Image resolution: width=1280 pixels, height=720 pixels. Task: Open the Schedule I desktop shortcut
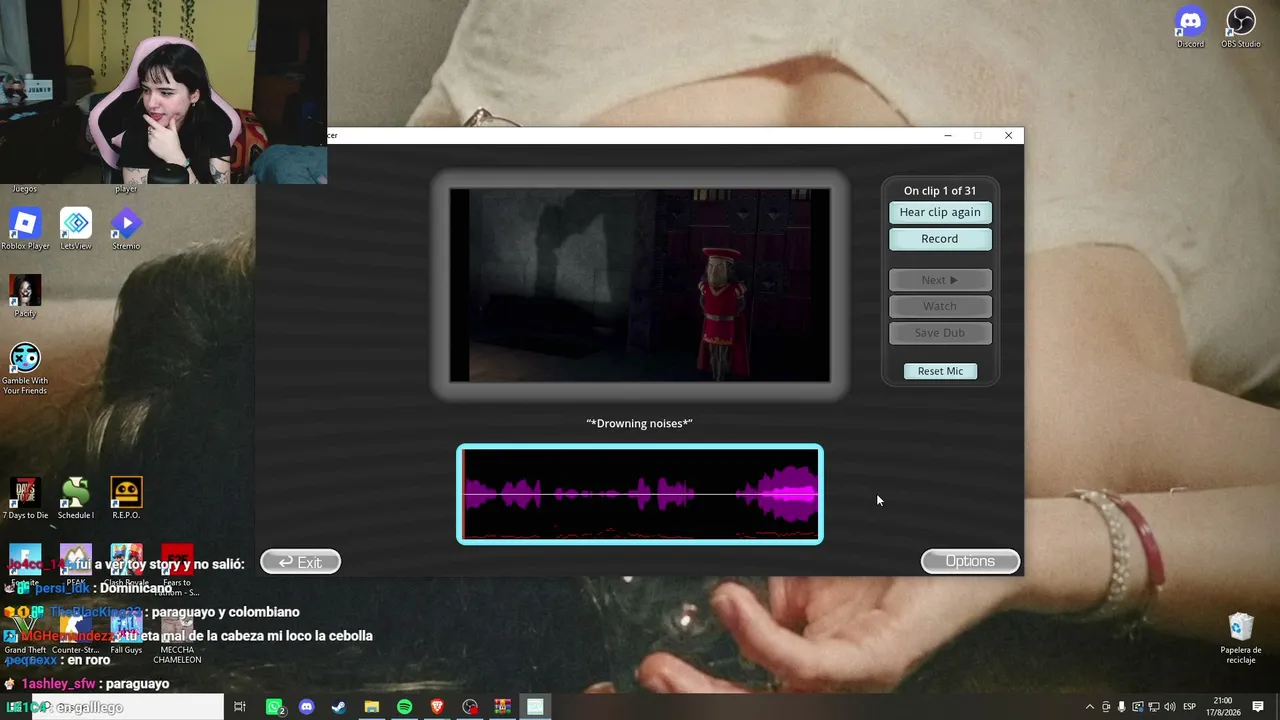tap(76, 498)
